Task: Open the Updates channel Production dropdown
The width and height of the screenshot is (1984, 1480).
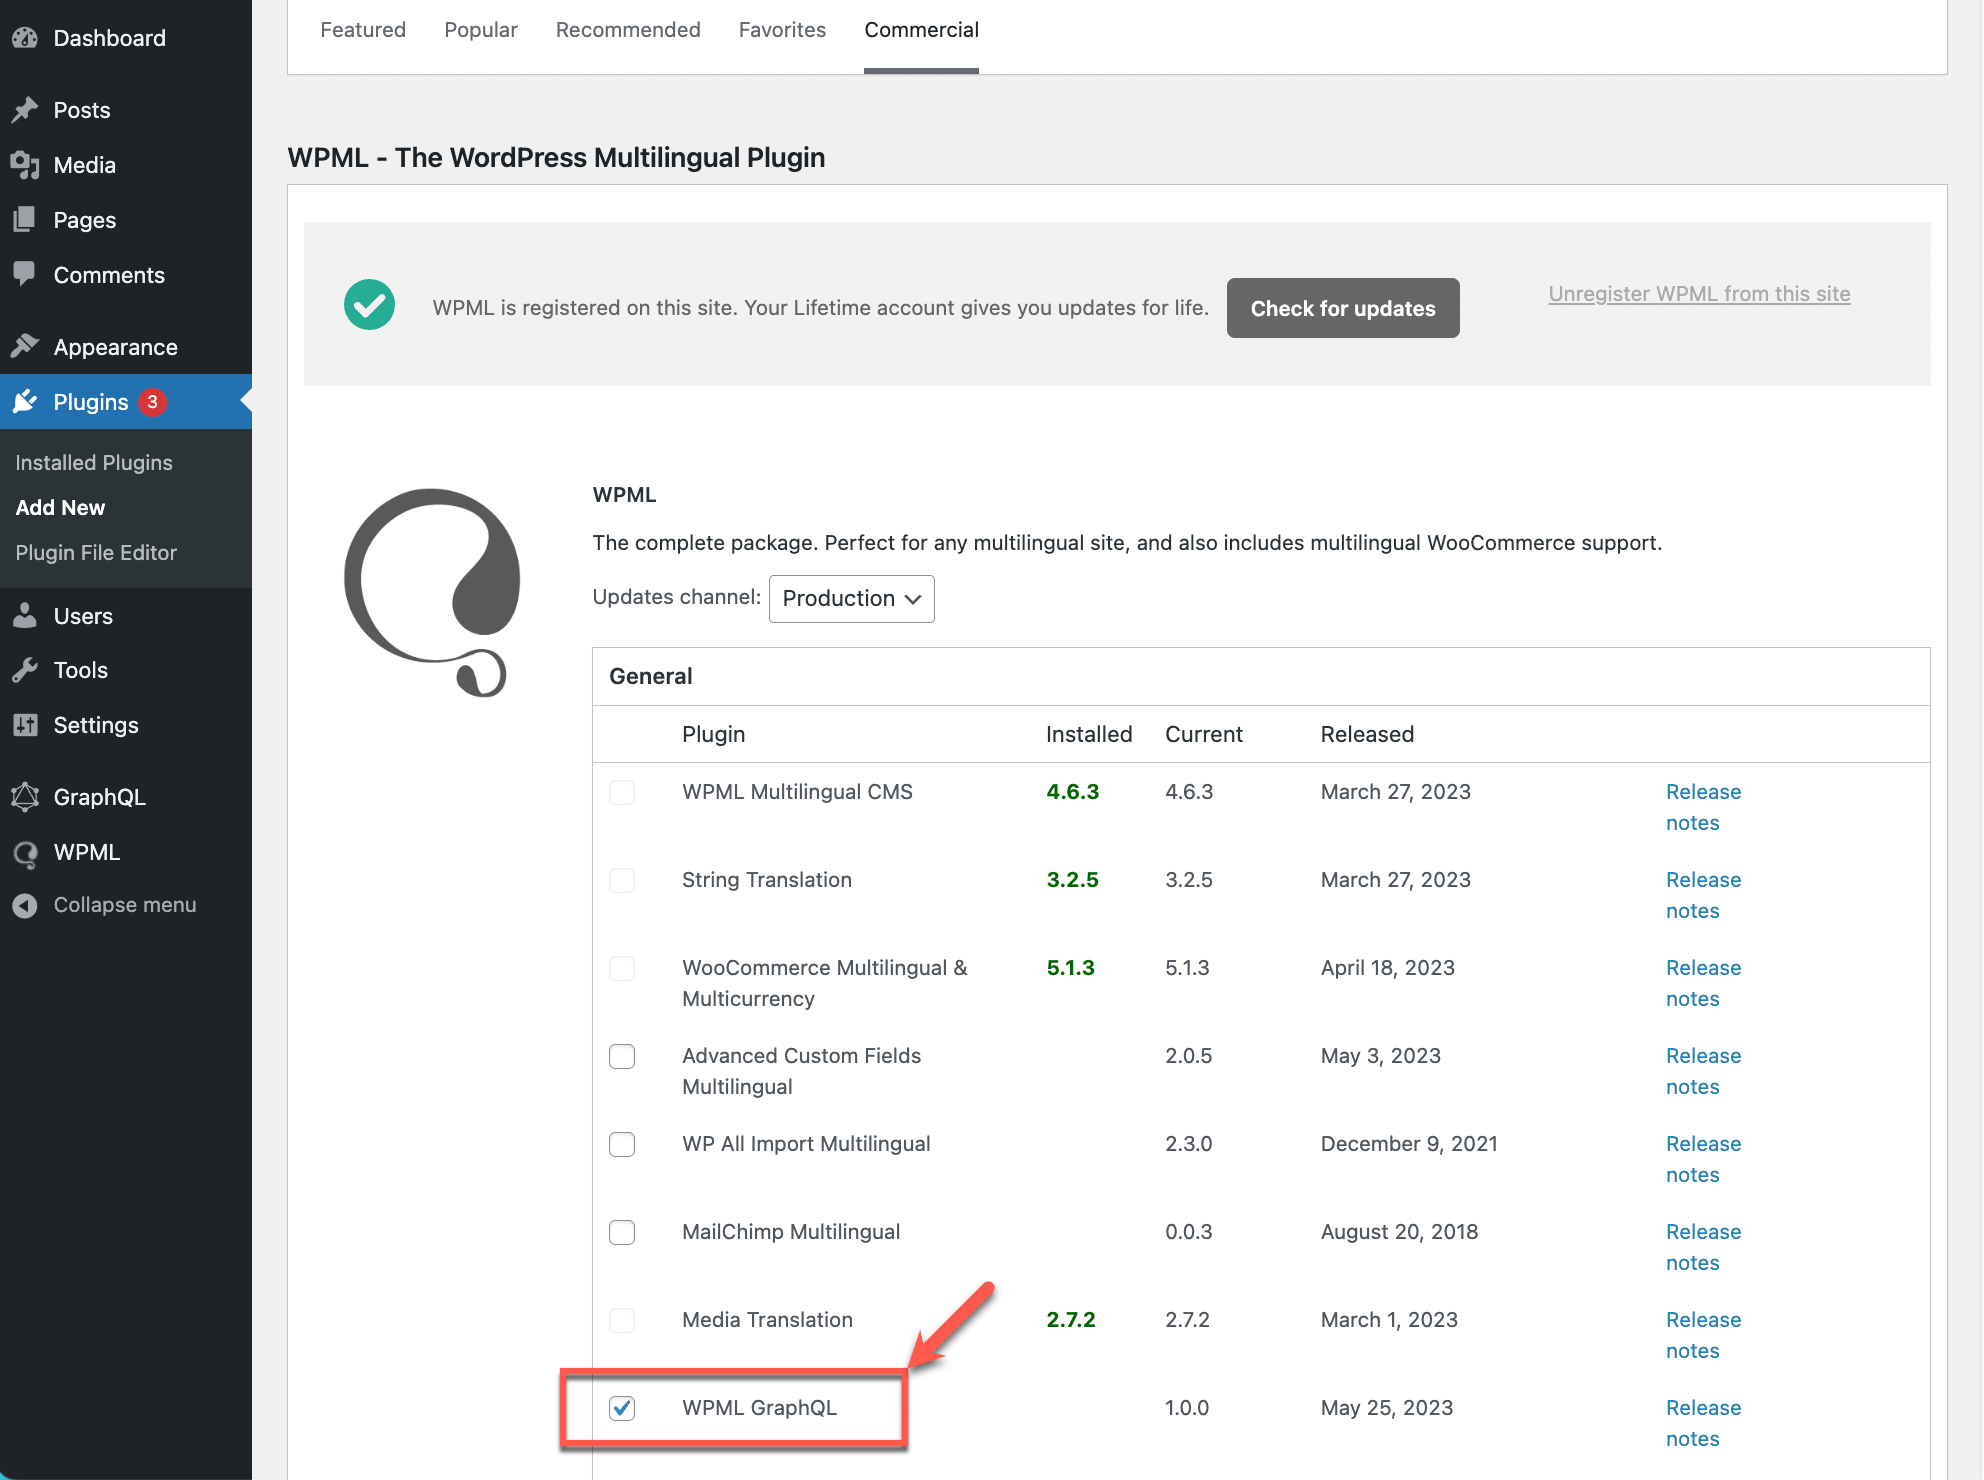Action: tap(851, 598)
